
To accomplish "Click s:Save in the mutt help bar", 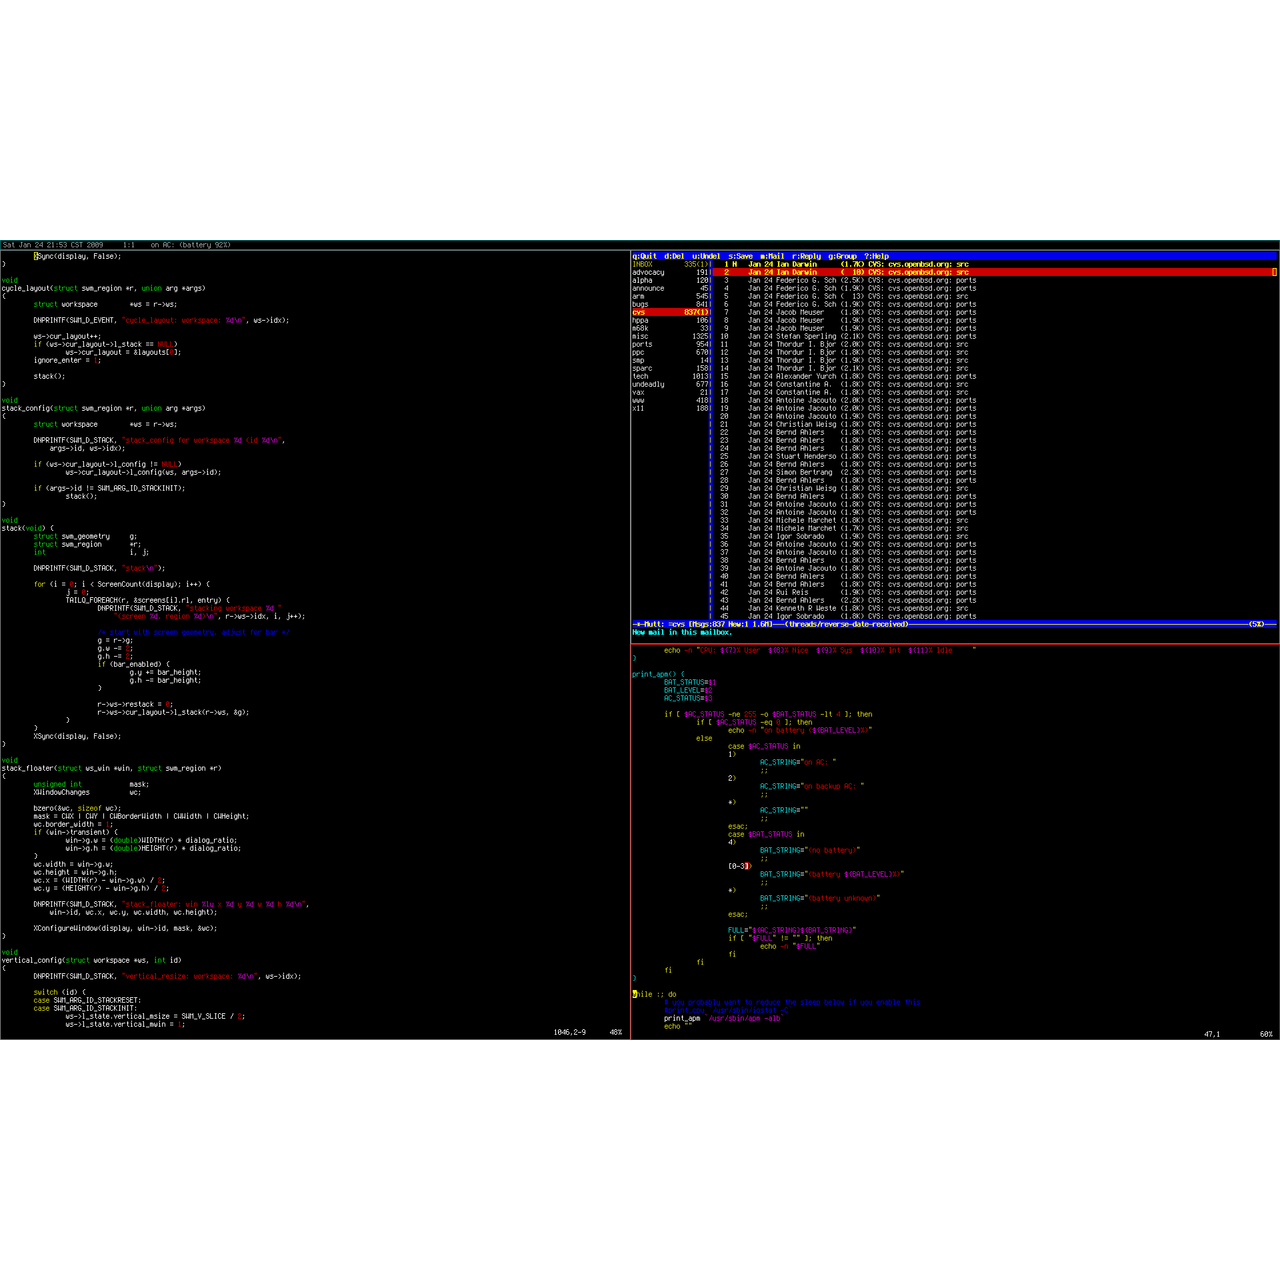I will tap(740, 256).
